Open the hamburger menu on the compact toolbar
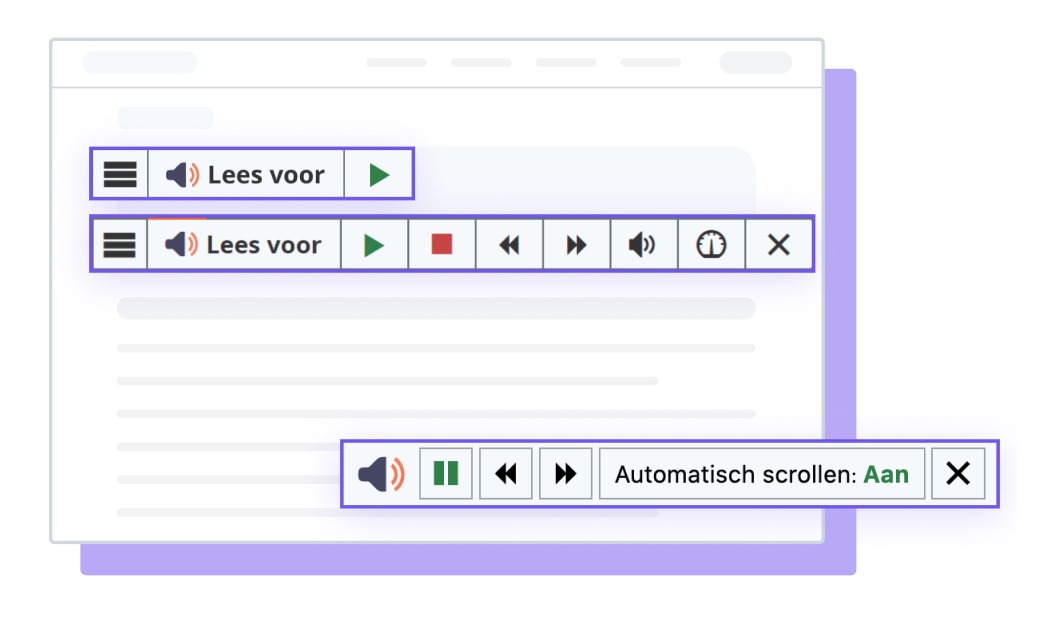This screenshot has height=634, width=1044. click(120, 174)
